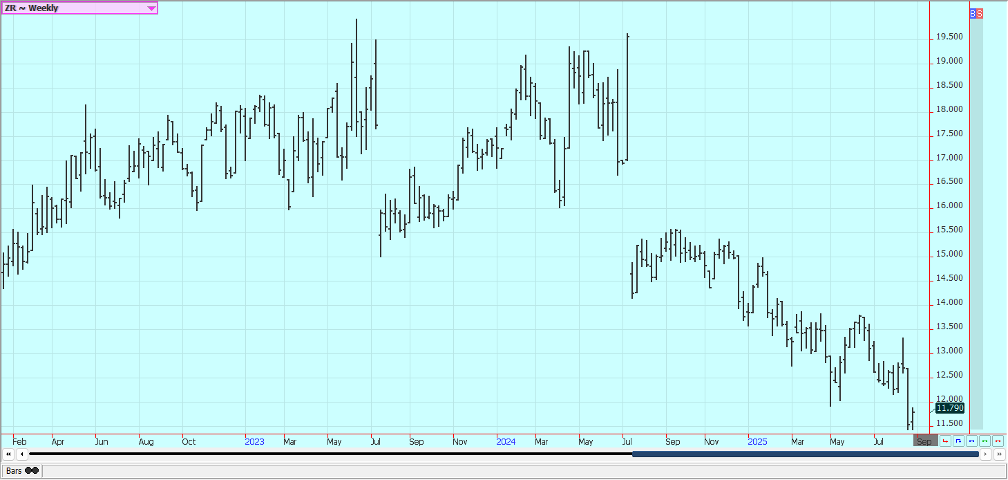1008x480 pixels.
Task: Click the green dash icon in bottom toolbar
Action: click(985, 441)
